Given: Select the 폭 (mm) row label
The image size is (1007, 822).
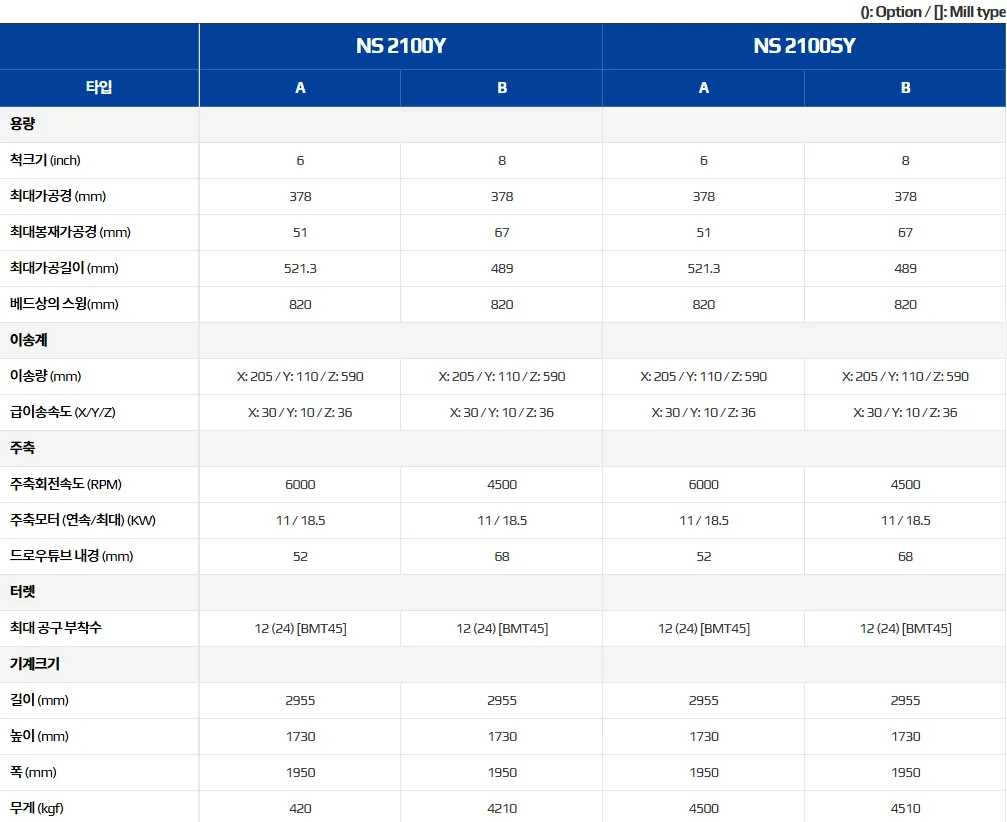Looking at the screenshot, I should pyautogui.click(x=33, y=772).
